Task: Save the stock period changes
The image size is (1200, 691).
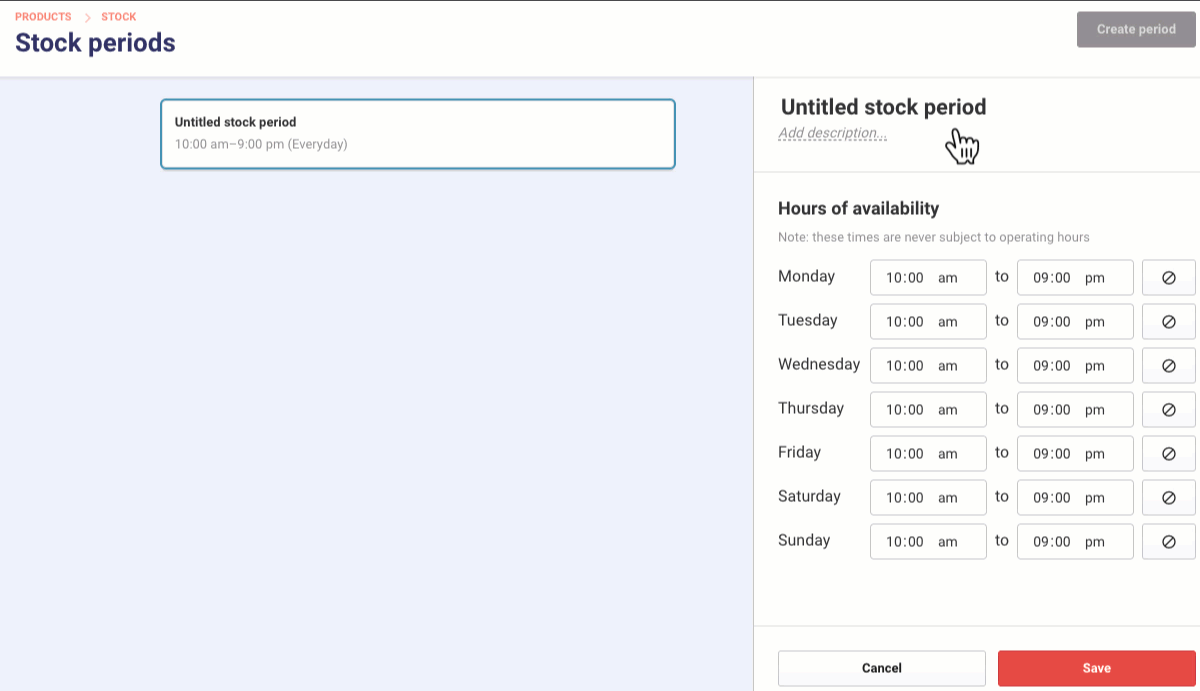Action: coord(1096,668)
